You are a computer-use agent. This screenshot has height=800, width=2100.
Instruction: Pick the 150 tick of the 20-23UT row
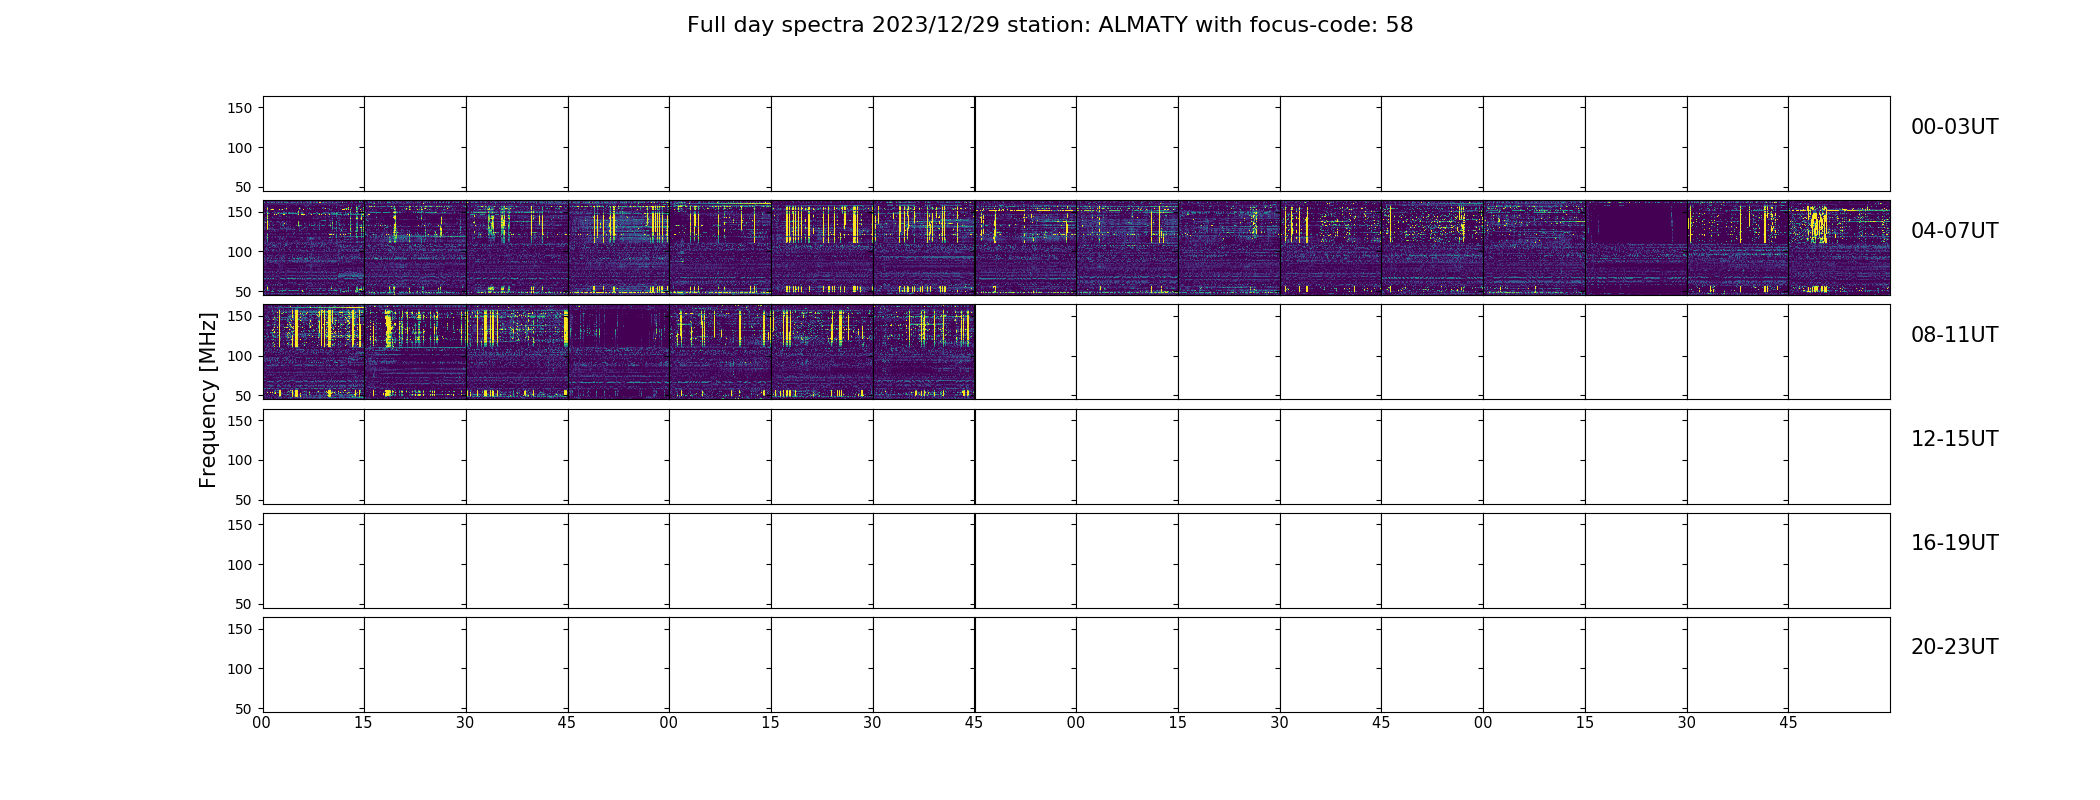(240, 629)
